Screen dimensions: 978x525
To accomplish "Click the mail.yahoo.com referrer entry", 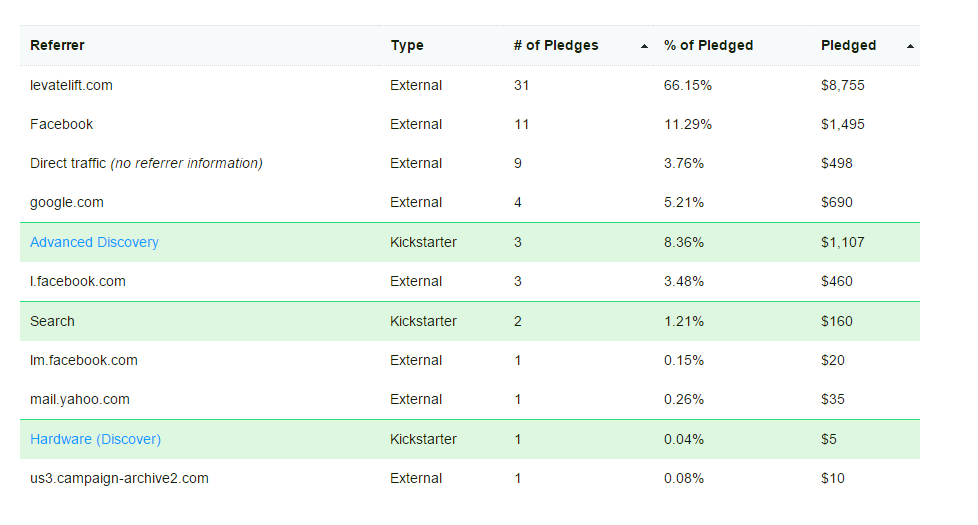I will [x=80, y=399].
